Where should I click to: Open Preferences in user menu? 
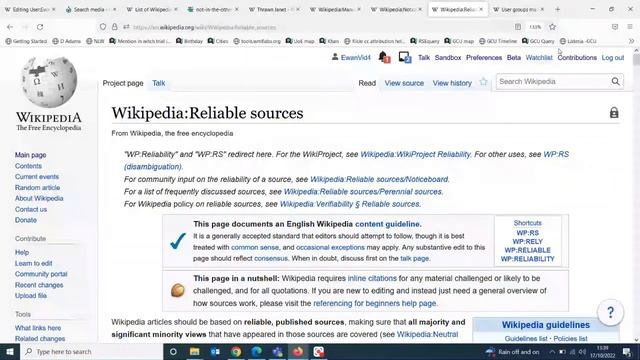click(484, 58)
